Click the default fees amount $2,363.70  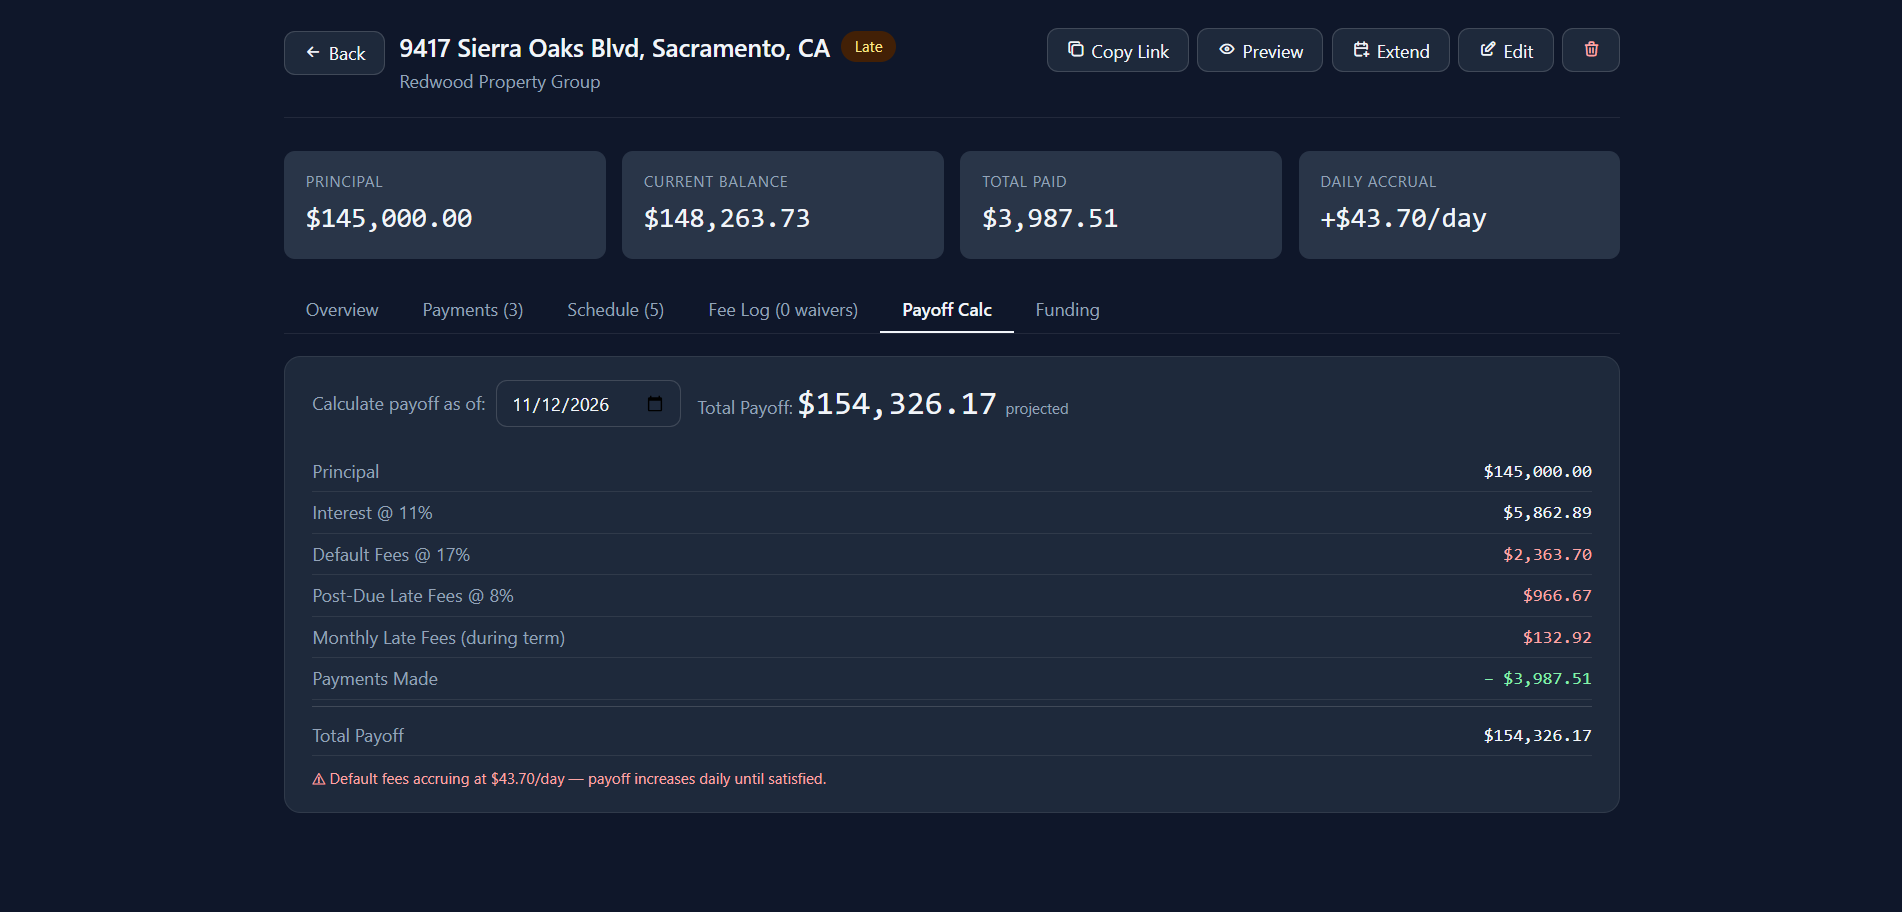coord(1547,555)
